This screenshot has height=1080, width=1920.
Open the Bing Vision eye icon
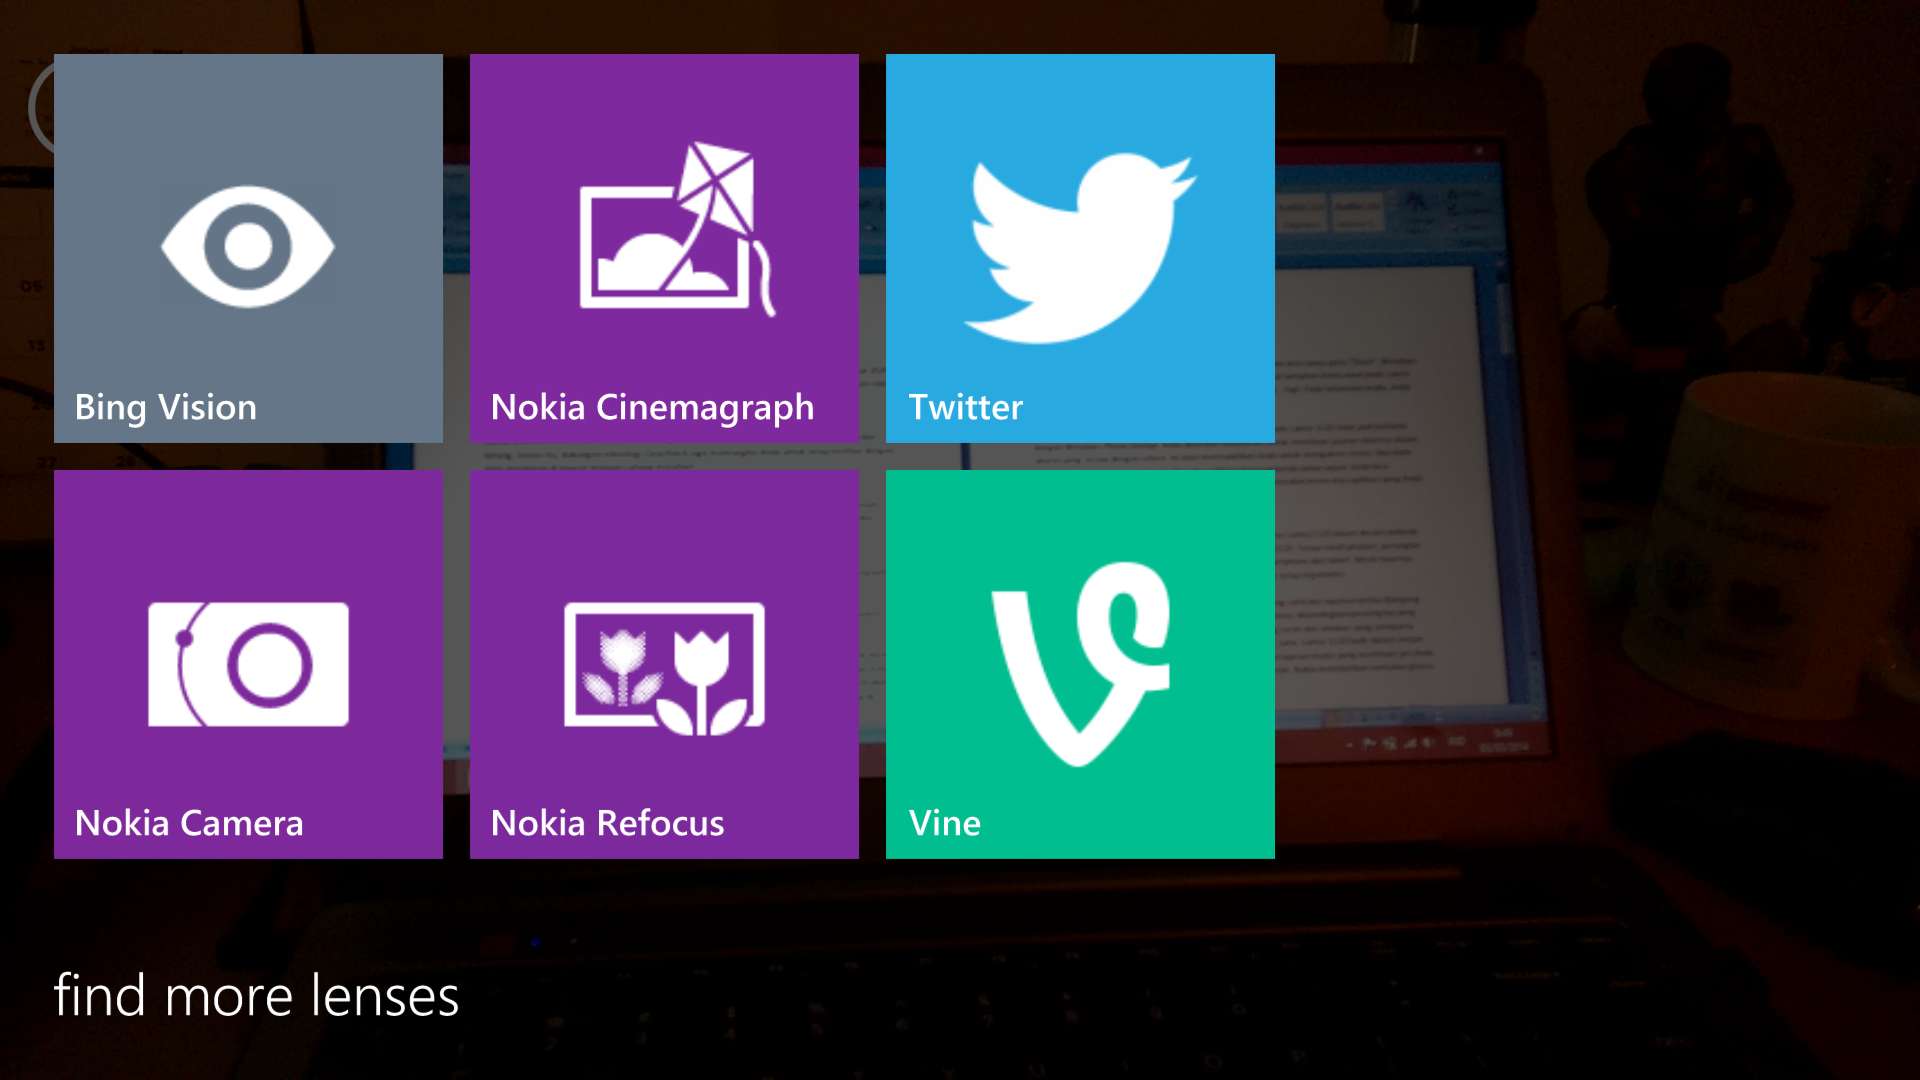tap(248, 246)
